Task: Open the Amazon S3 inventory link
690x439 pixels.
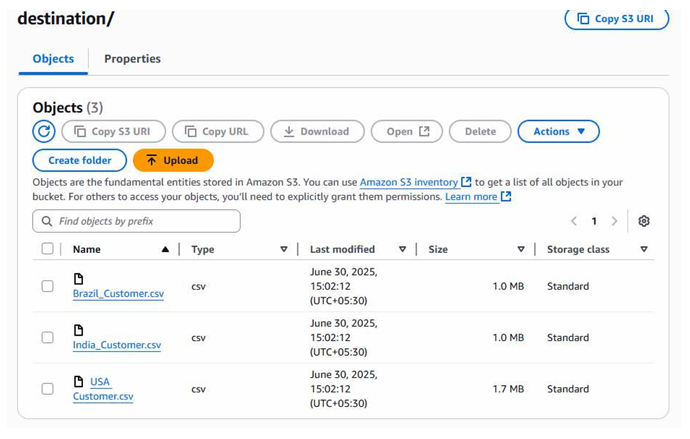Action: click(409, 182)
